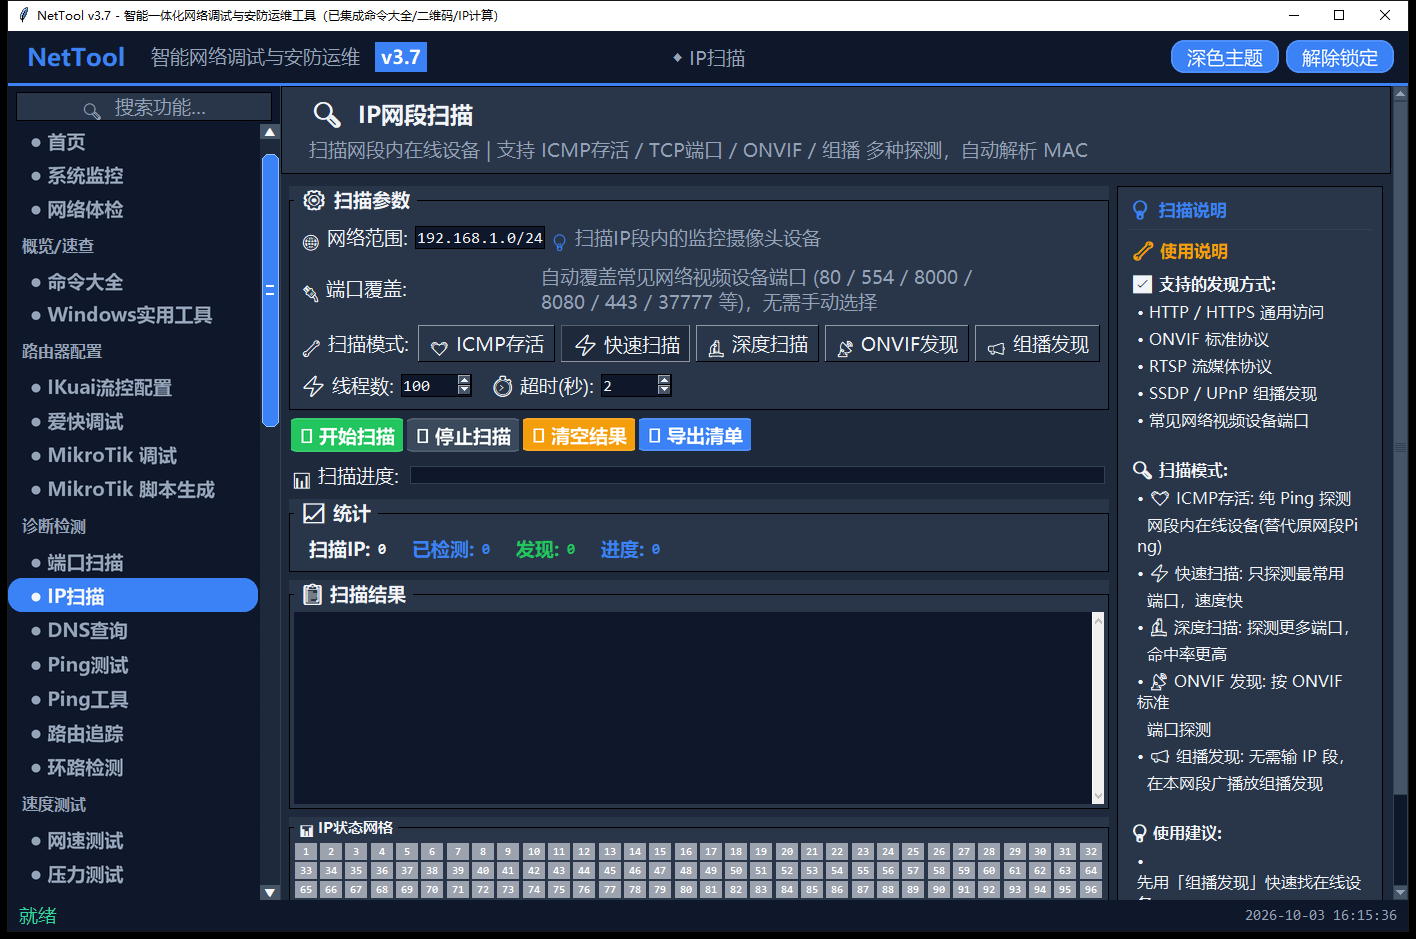Switch to 端口扫描 in sidebar
Image resolution: width=1416 pixels, height=939 pixels.
click(x=85, y=563)
